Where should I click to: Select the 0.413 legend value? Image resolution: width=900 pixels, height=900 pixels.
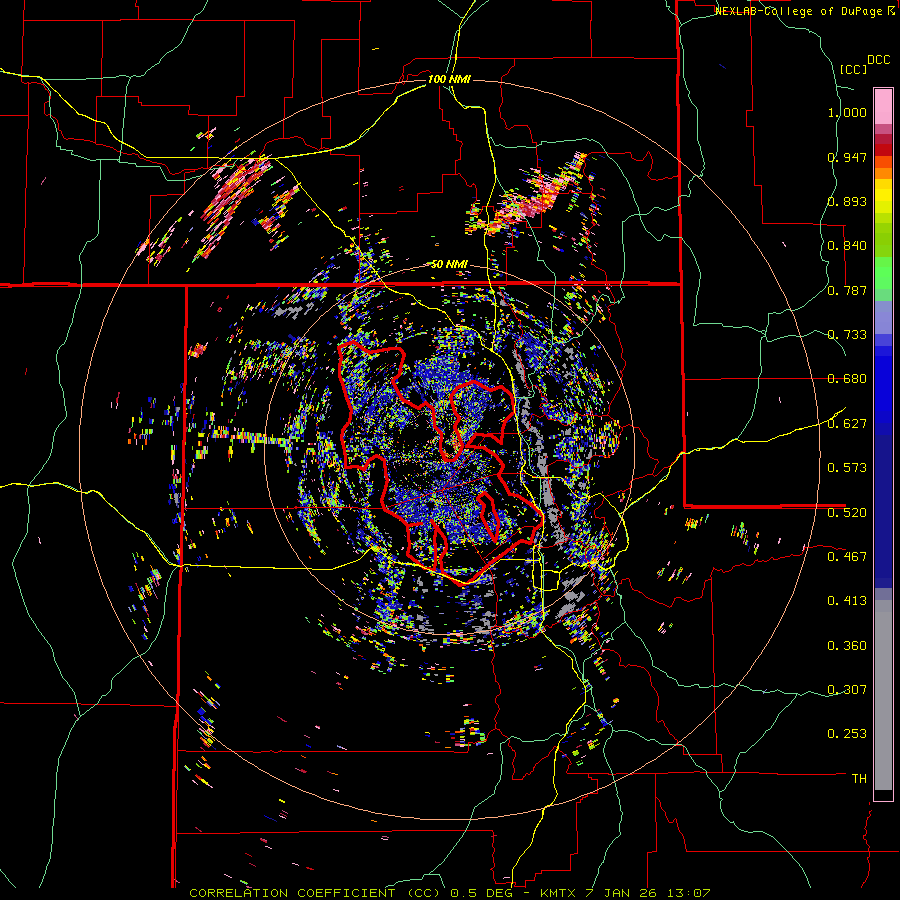tap(847, 601)
